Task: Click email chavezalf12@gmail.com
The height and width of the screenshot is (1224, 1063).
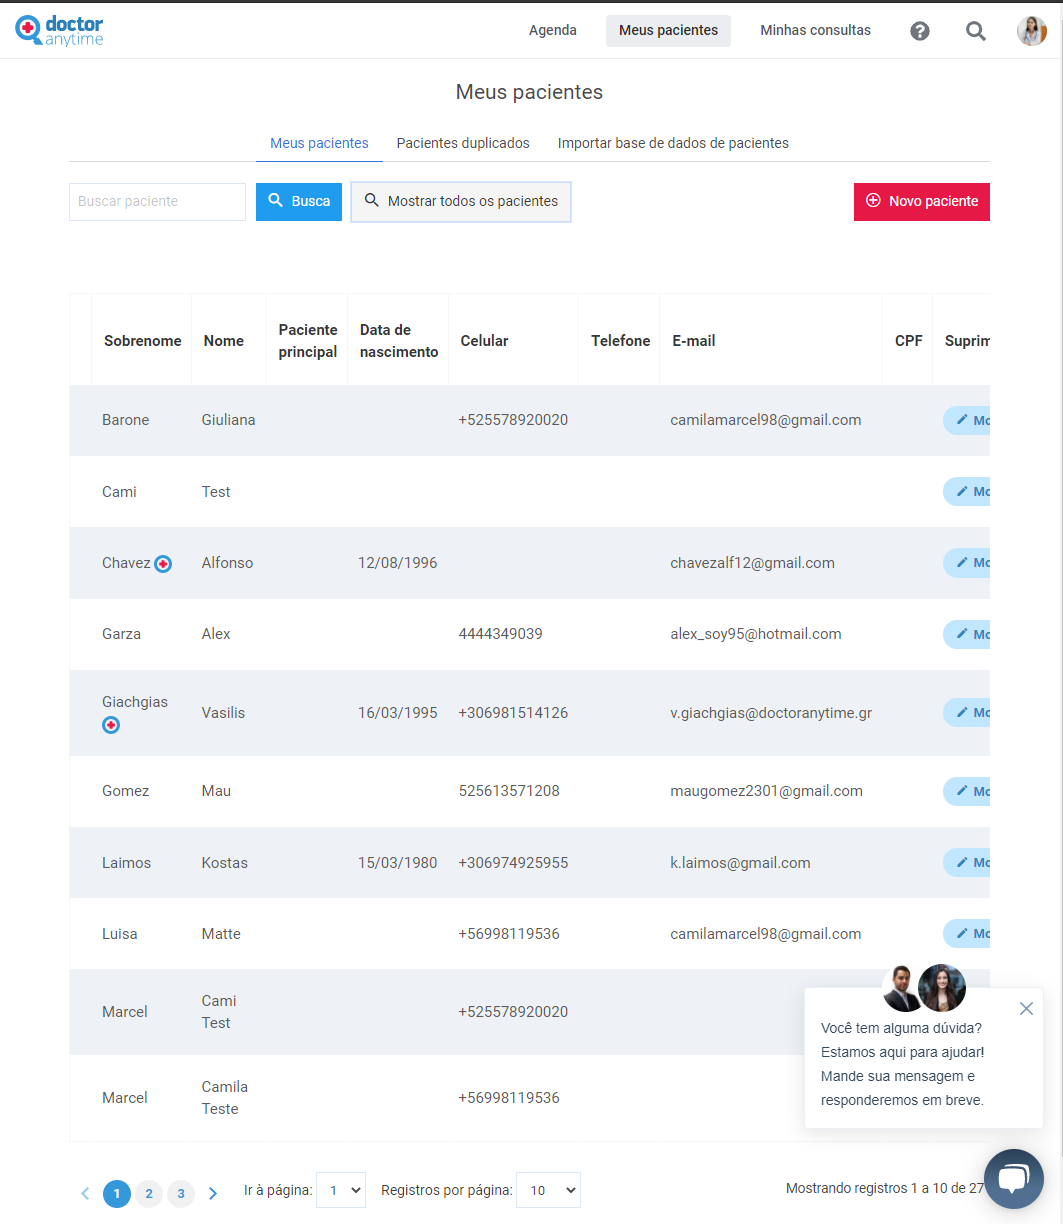Action: tap(752, 563)
